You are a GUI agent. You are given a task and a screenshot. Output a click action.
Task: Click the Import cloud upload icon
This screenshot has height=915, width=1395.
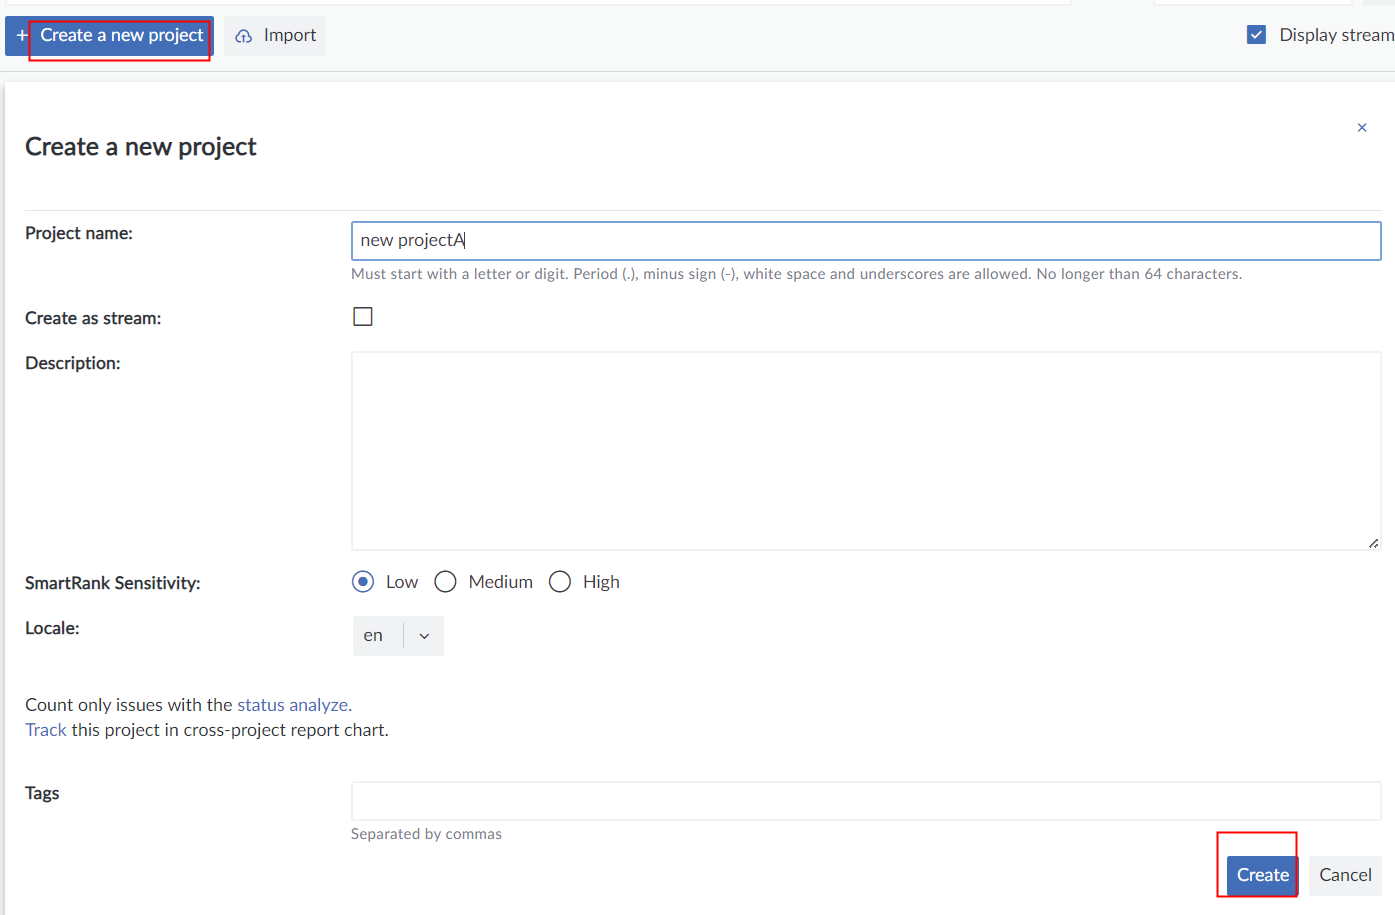click(243, 36)
